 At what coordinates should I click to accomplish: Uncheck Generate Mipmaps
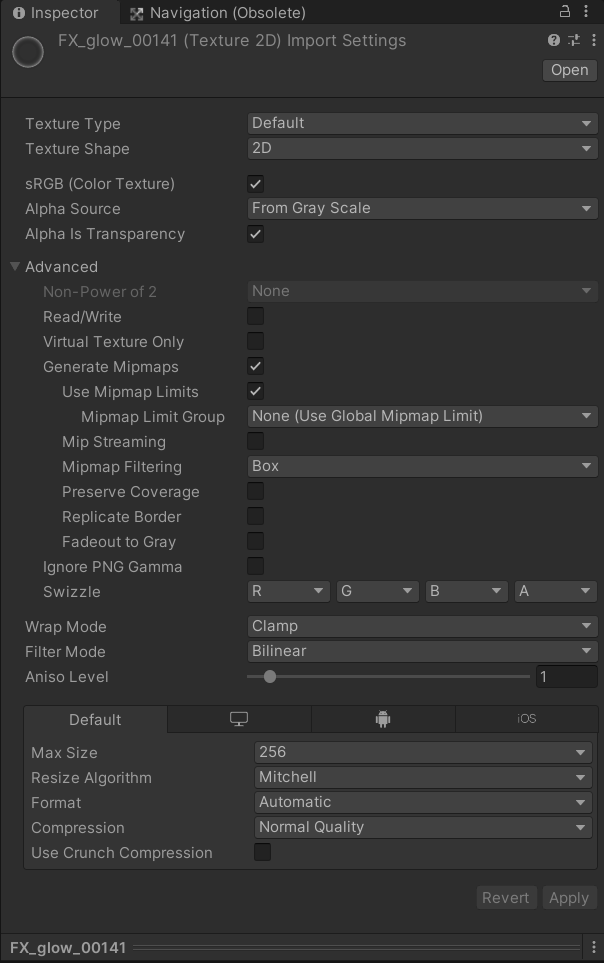256,367
